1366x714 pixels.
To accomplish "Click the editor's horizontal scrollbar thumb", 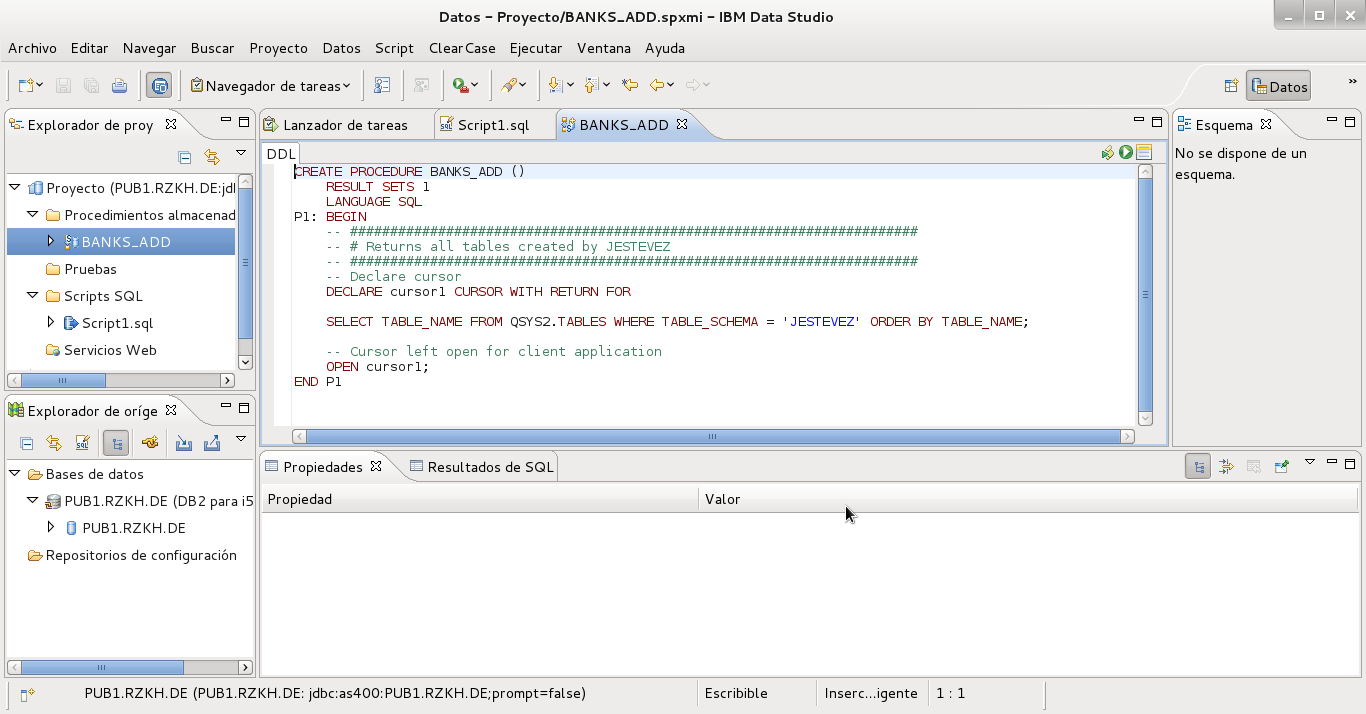I will tap(712, 436).
